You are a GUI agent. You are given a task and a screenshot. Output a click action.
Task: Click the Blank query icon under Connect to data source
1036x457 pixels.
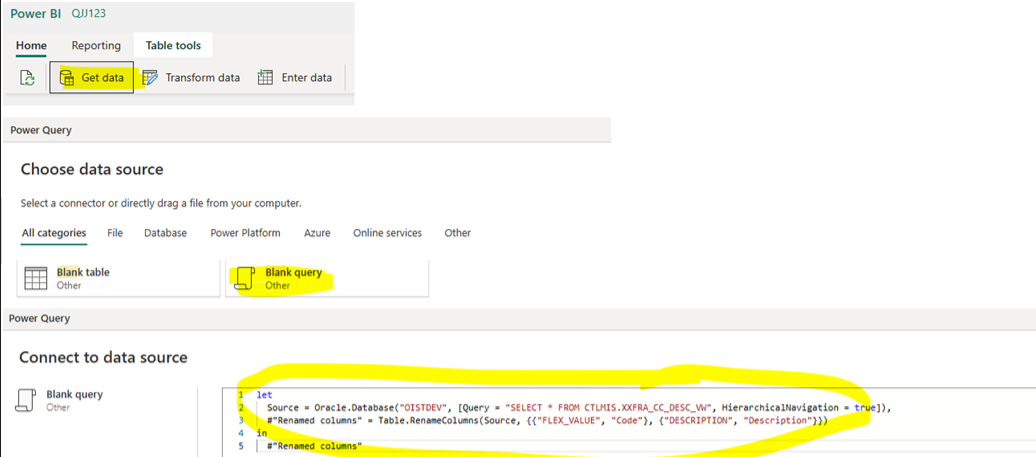pos(26,401)
